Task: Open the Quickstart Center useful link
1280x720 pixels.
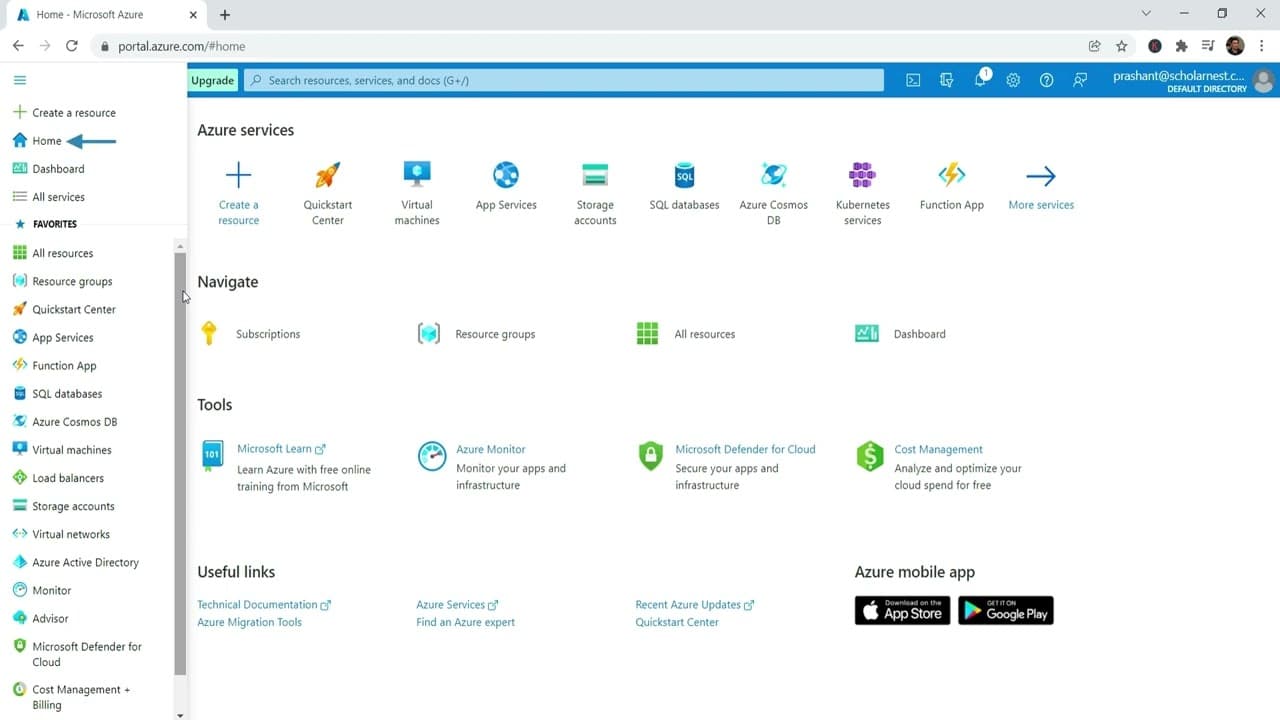Action: [677, 622]
